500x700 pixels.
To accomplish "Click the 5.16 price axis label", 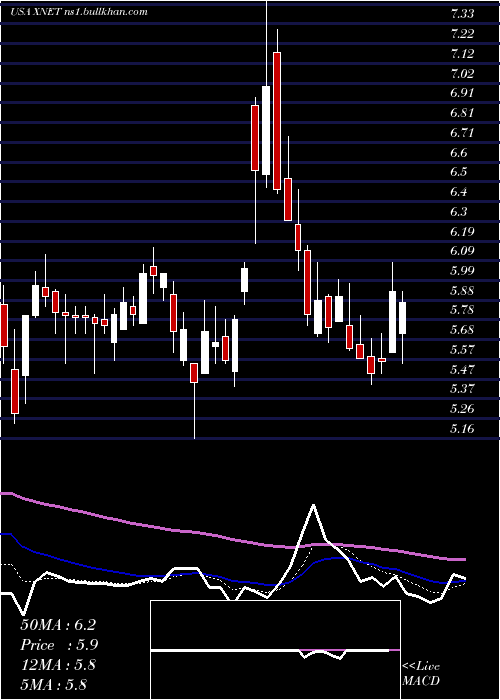I will click(462, 429).
